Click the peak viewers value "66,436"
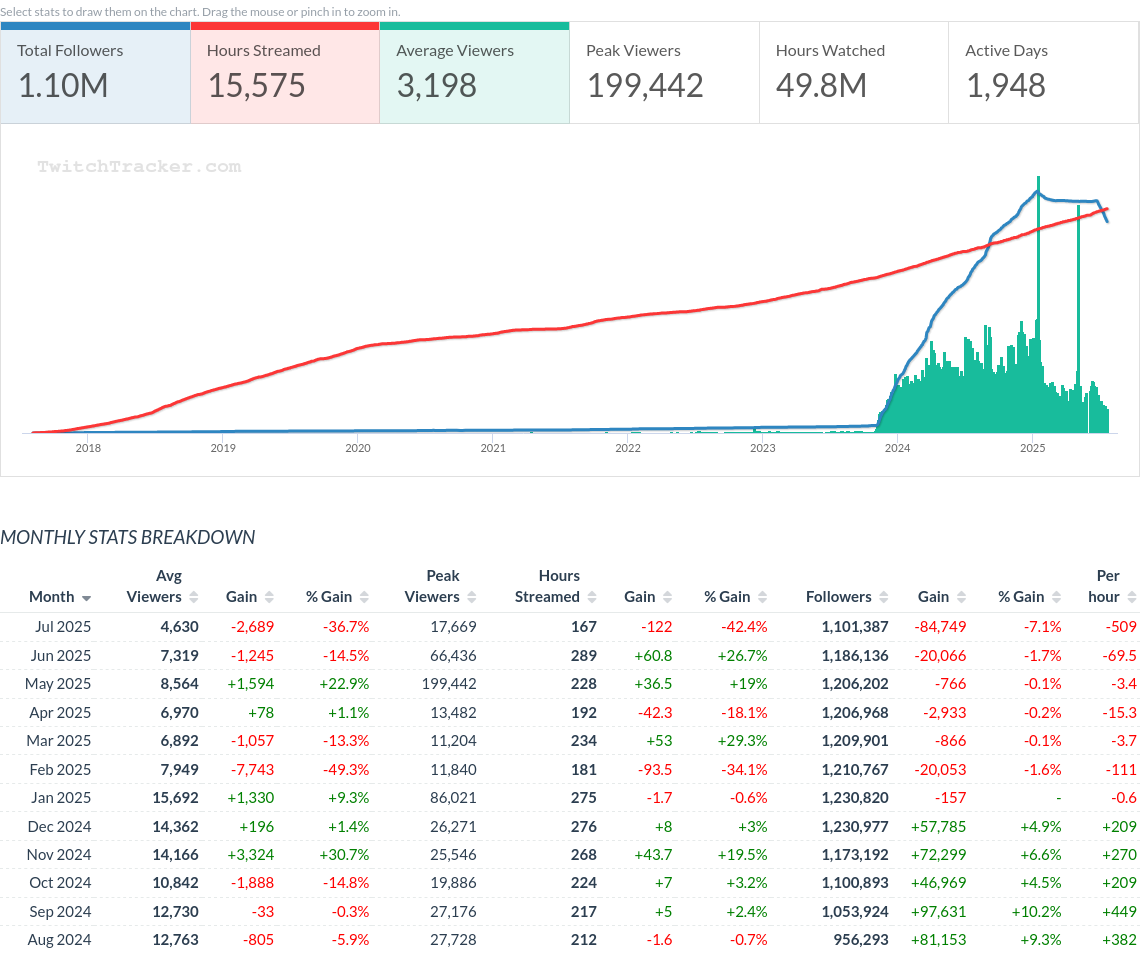1140x959 pixels. (x=454, y=656)
